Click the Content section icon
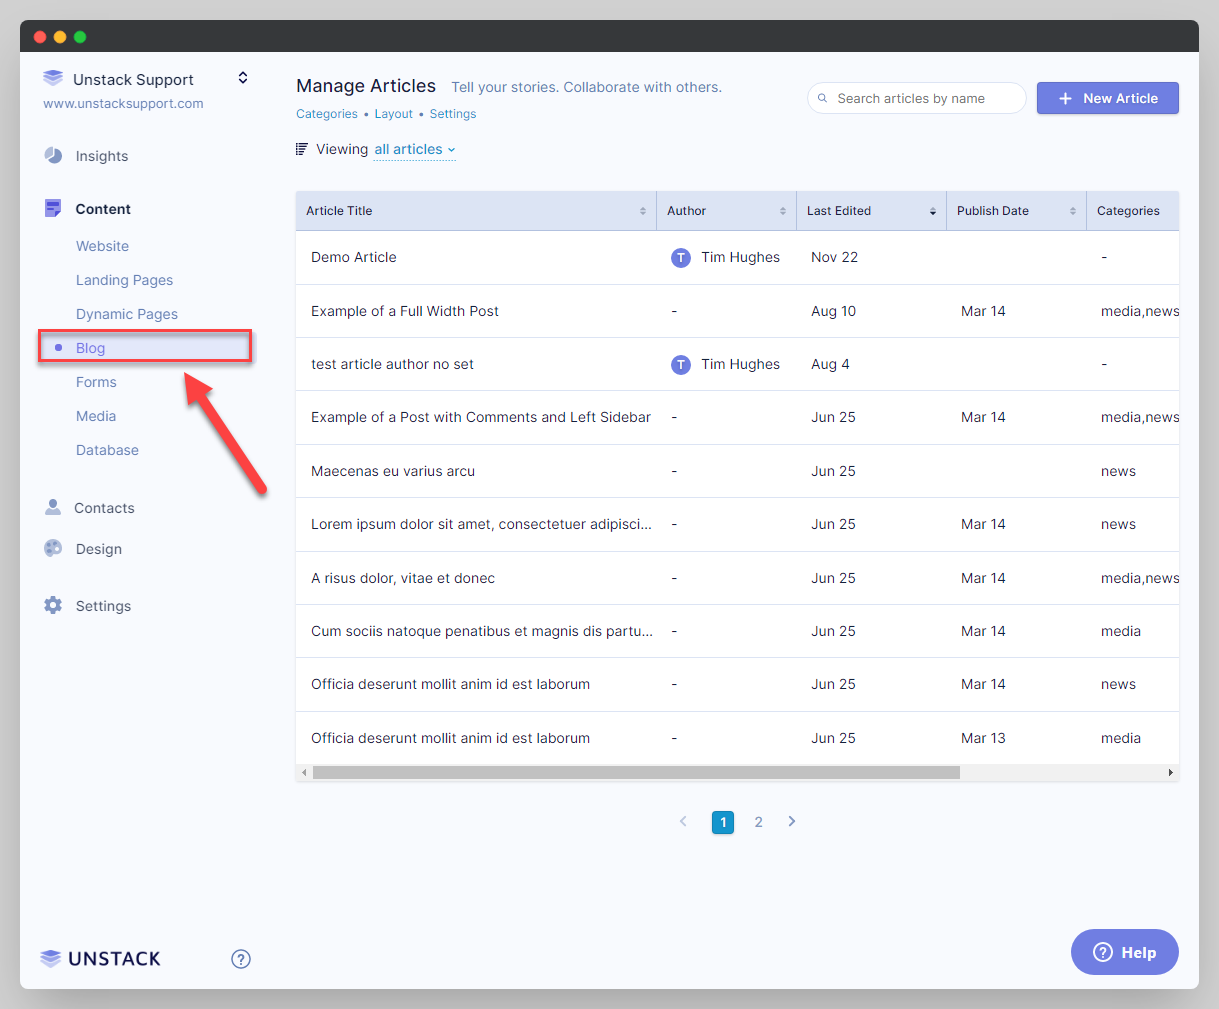The image size is (1219, 1009). 53,208
